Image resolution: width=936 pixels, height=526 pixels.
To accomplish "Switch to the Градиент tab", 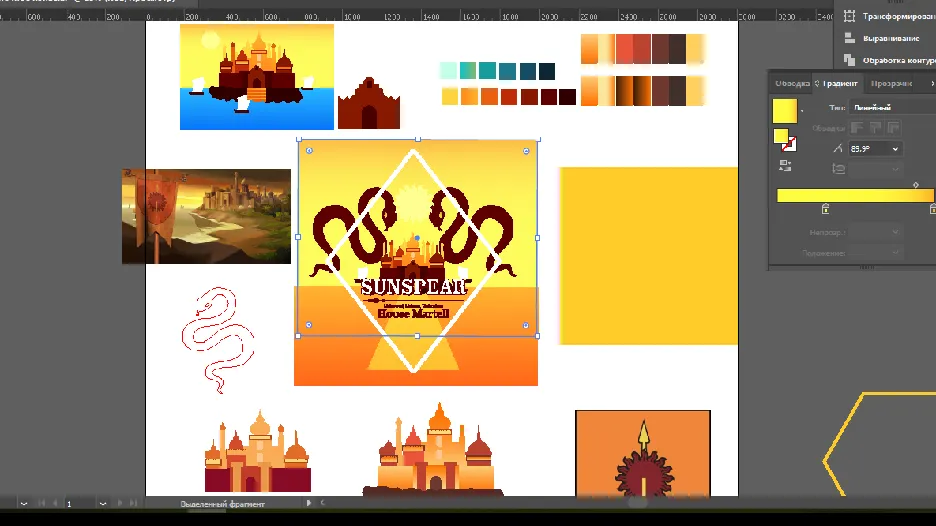I will point(840,84).
